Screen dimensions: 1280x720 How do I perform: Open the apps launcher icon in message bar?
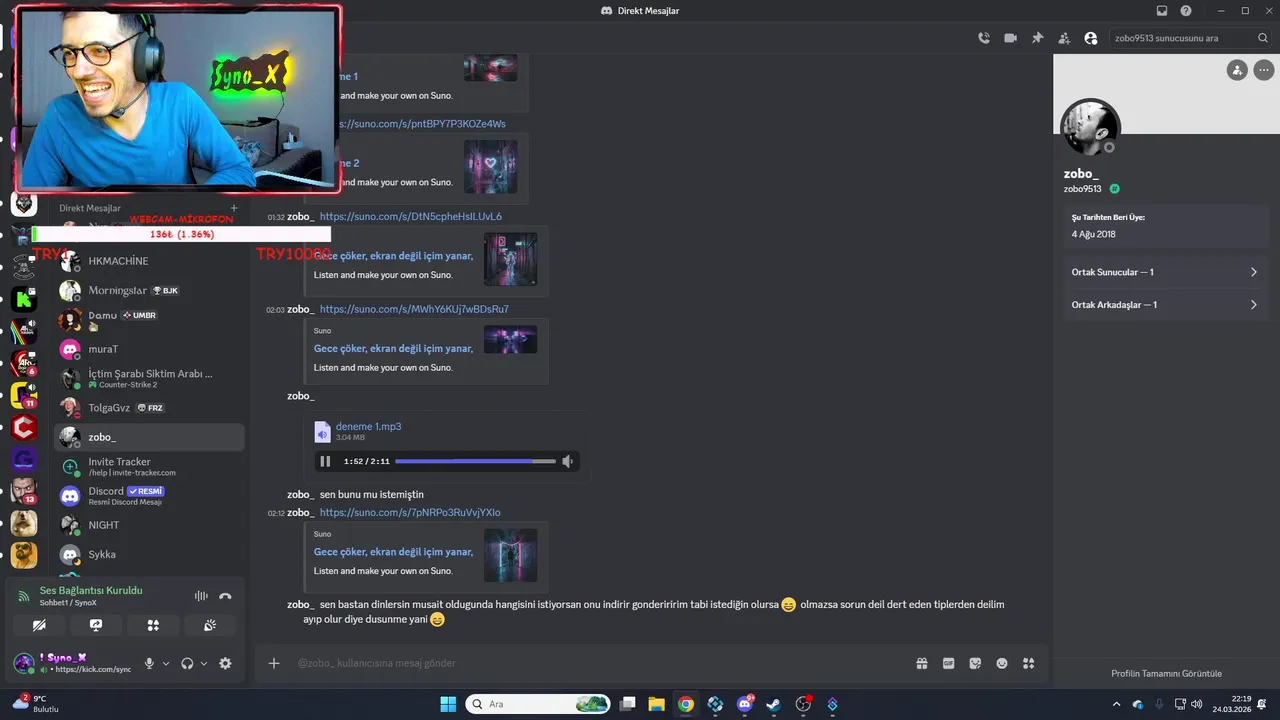[1029, 663]
